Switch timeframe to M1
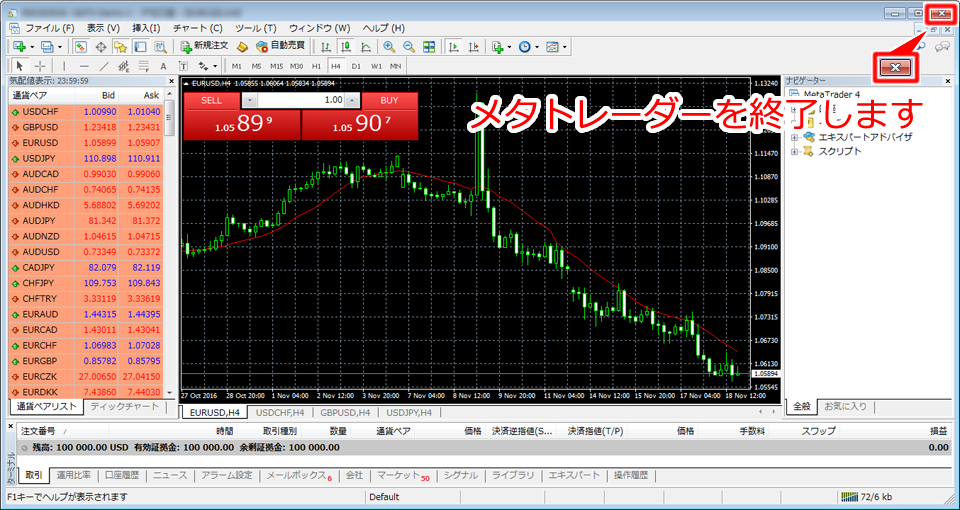960x510 pixels. pos(237,66)
